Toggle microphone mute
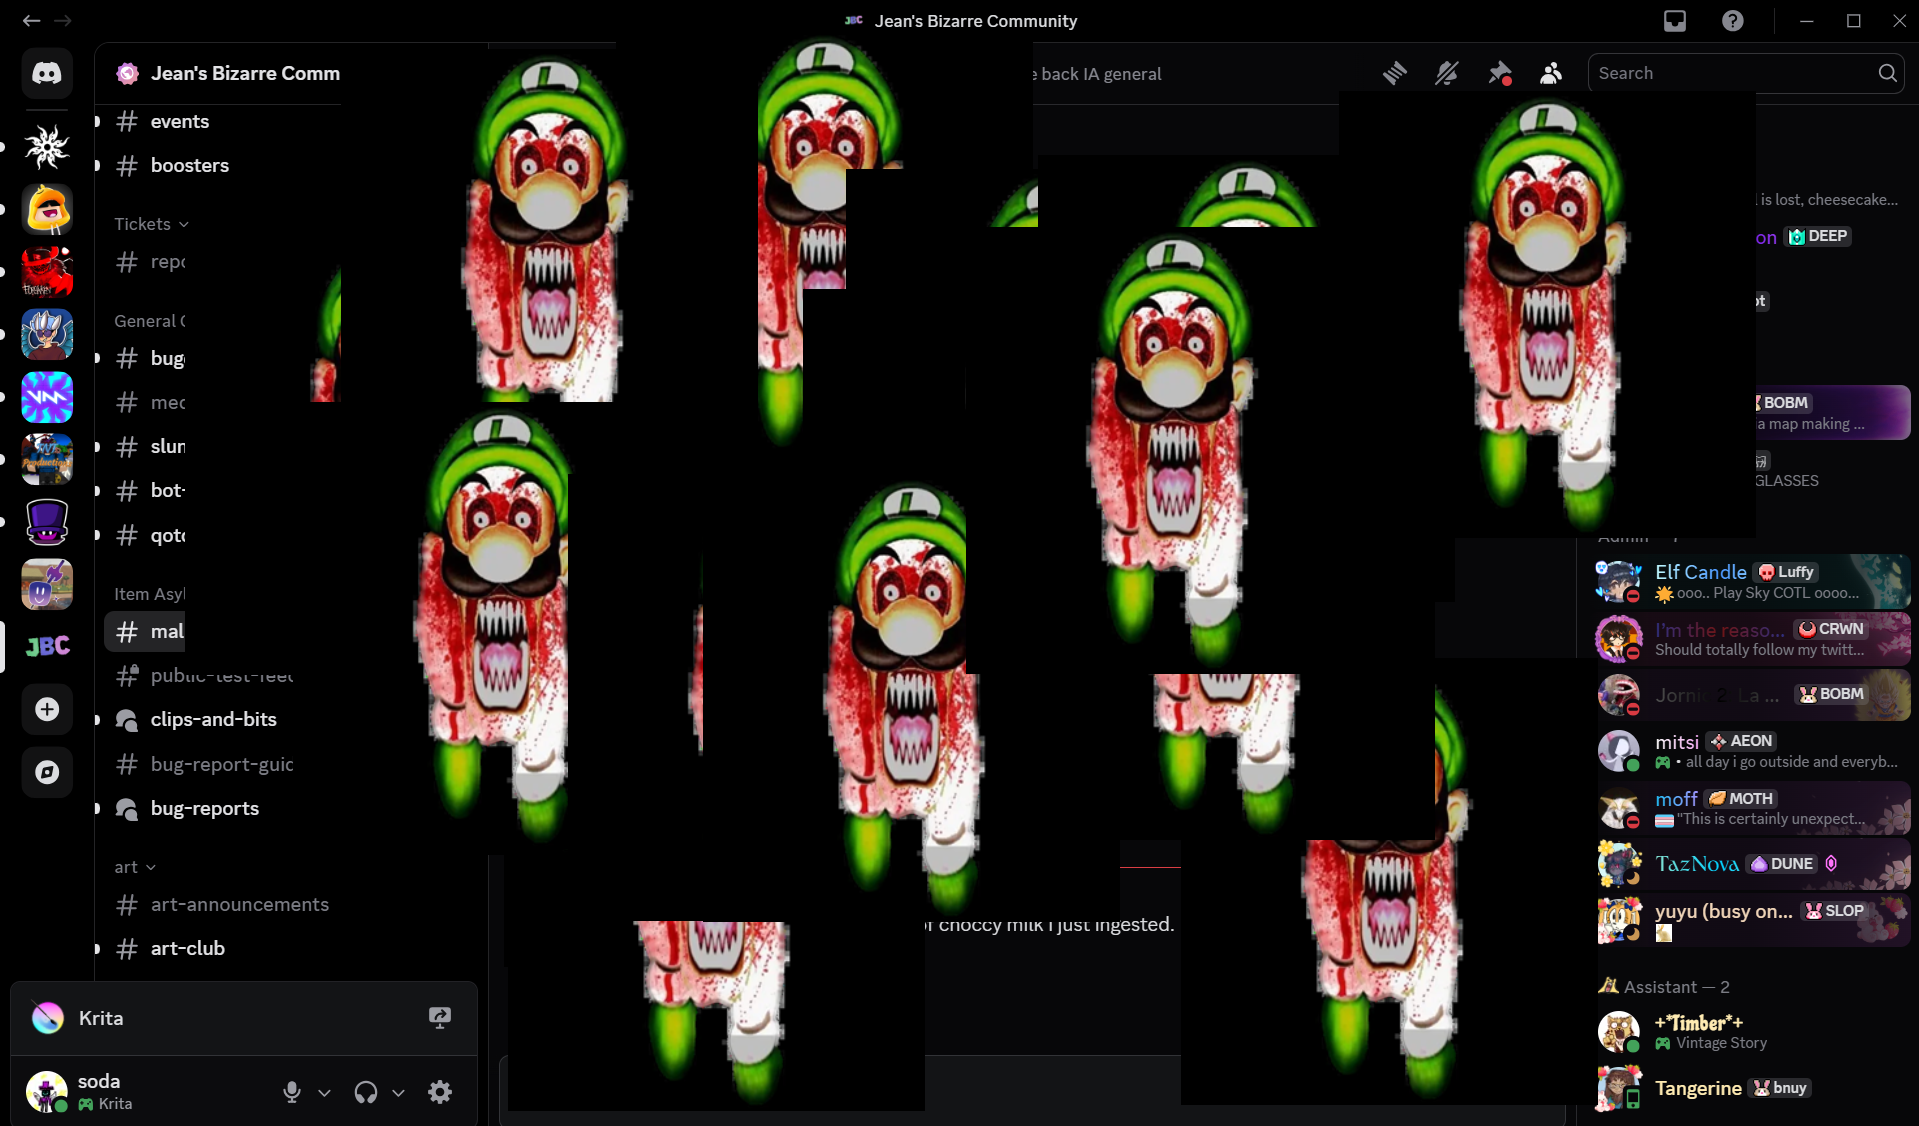This screenshot has height=1126, width=1919. 292,1092
